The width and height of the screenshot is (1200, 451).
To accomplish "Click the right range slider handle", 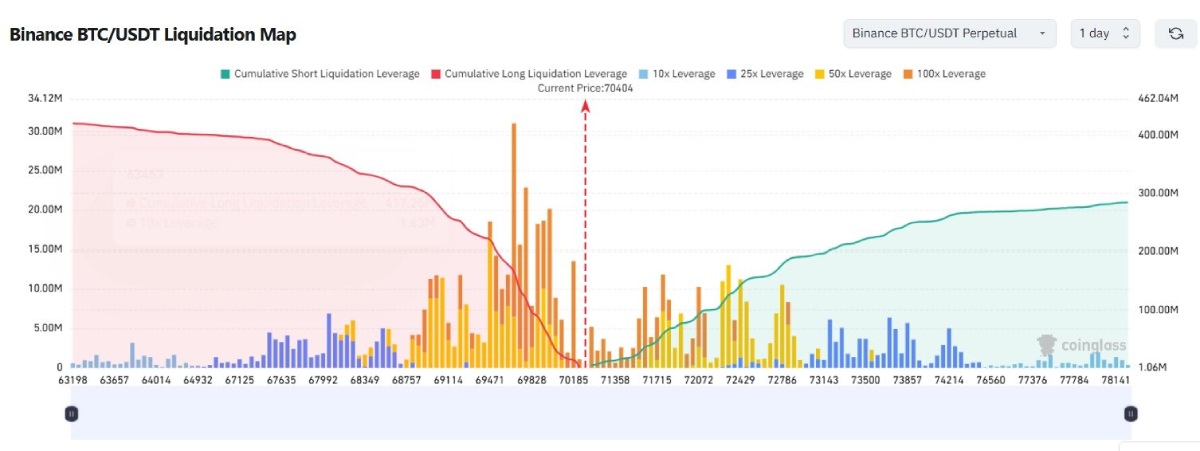I will point(1130,412).
